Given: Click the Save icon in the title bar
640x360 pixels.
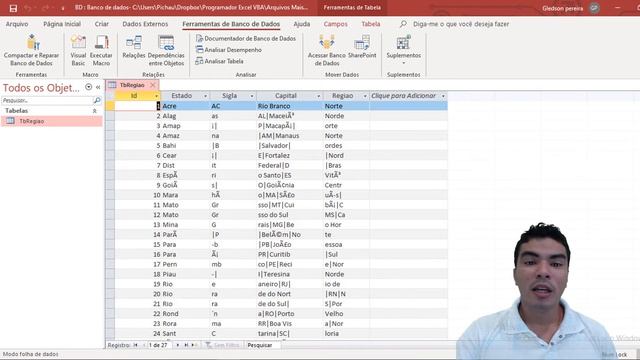Looking at the screenshot, I should [13, 8].
